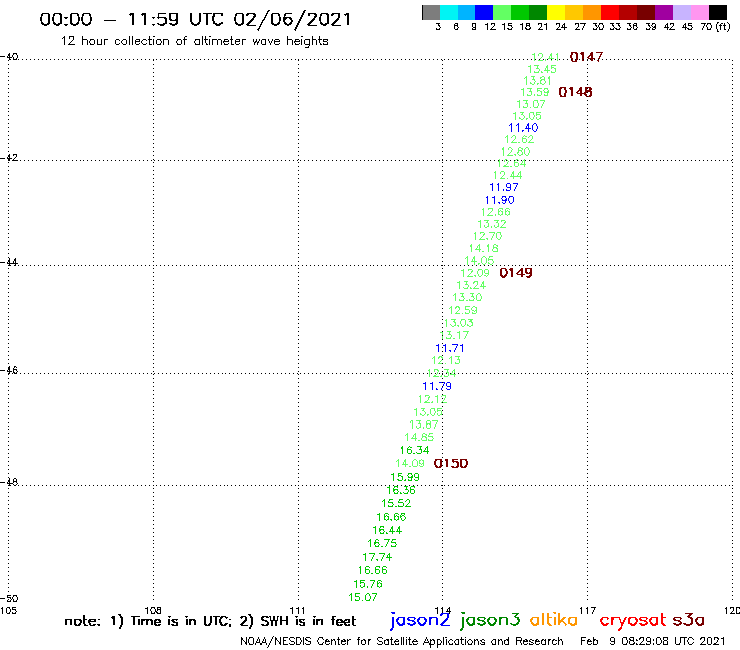
Task: Click the jason2 satellite legend label
Action: click(x=420, y=620)
